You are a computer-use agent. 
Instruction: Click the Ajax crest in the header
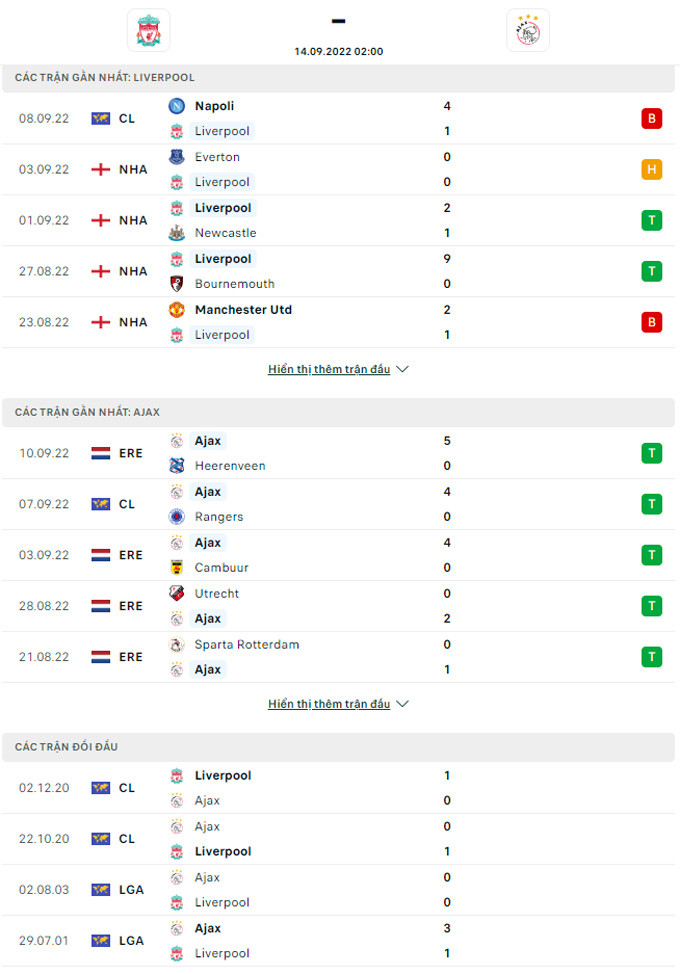pos(527,30)
